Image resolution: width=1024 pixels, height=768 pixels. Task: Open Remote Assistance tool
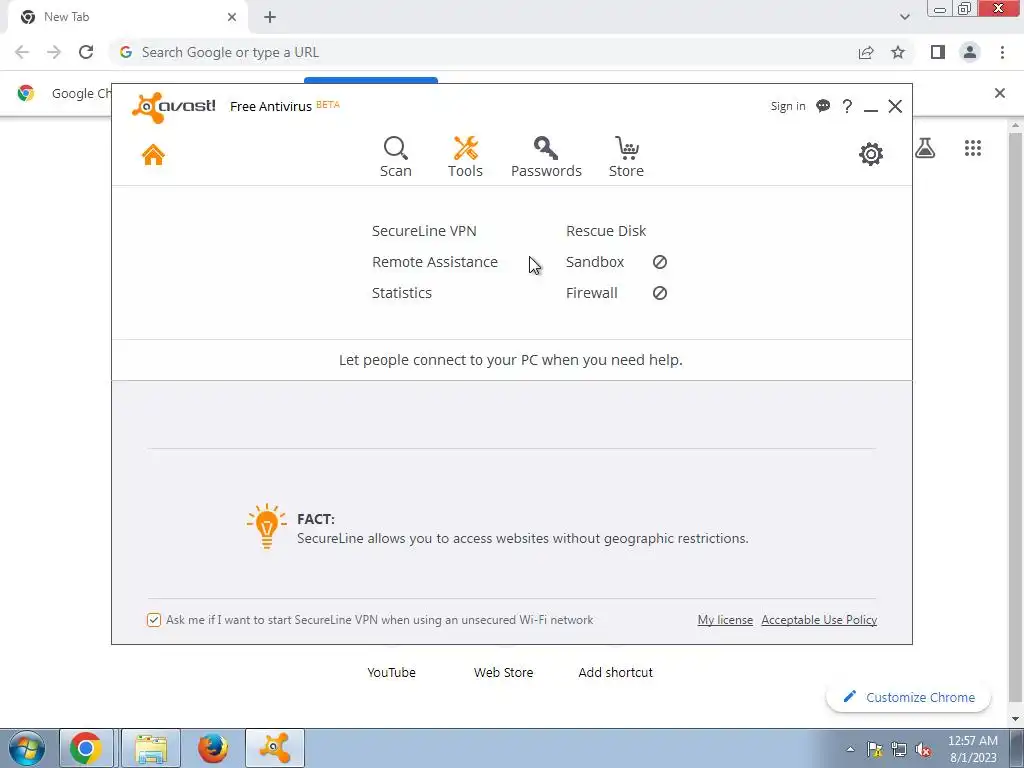[x=435, y=262]
